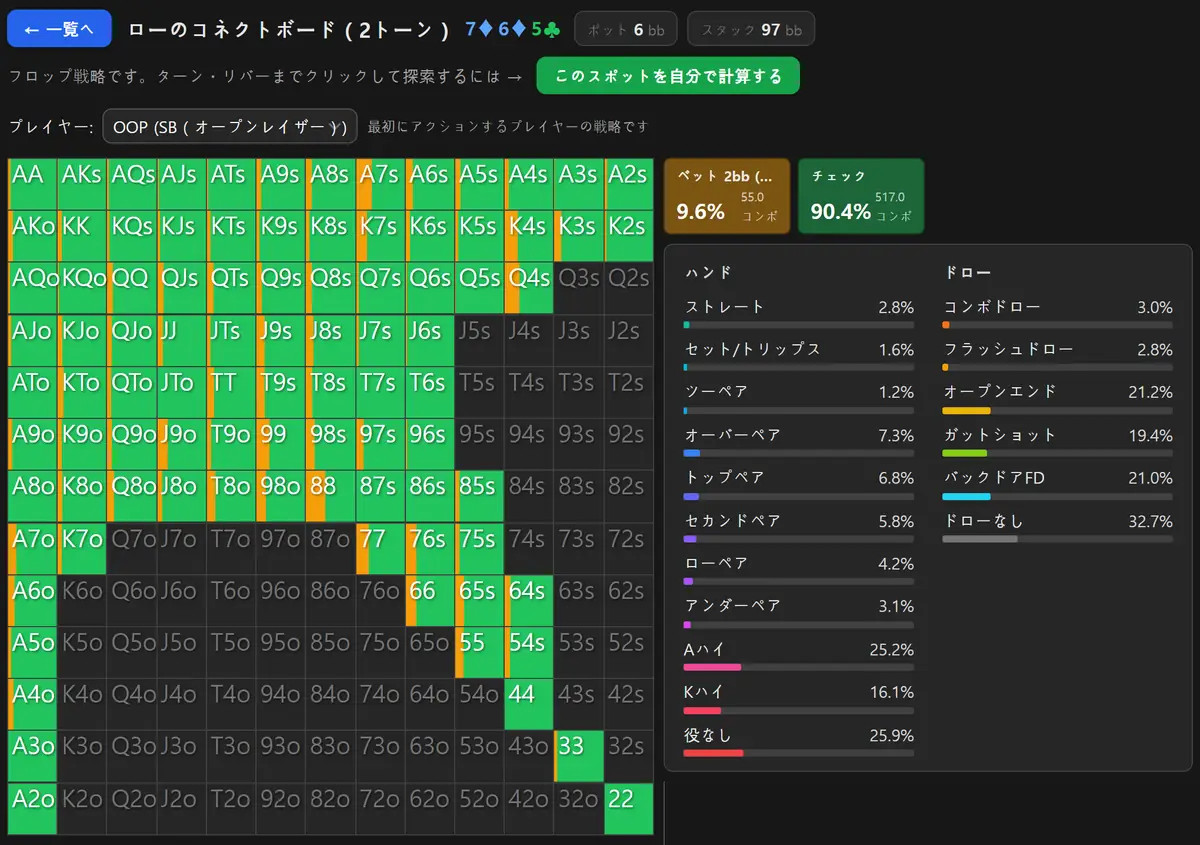The image size is (1200, 845).
Task: Select the Q8o hand cell
Action: [132, 497]
